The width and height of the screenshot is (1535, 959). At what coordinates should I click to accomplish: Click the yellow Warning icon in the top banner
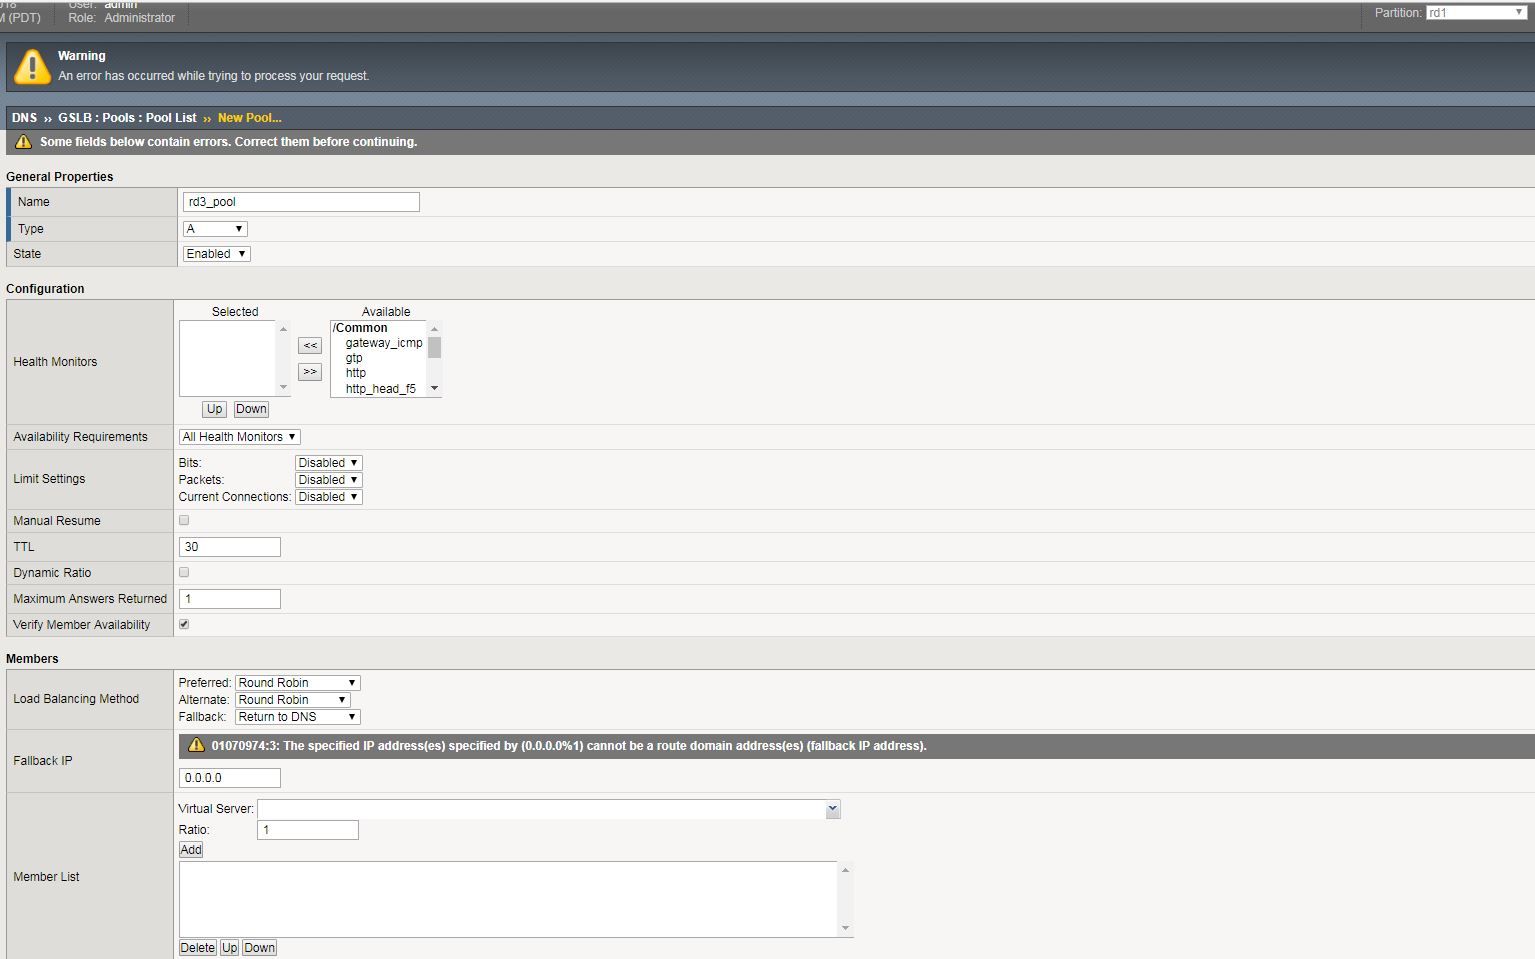[33, 66]
